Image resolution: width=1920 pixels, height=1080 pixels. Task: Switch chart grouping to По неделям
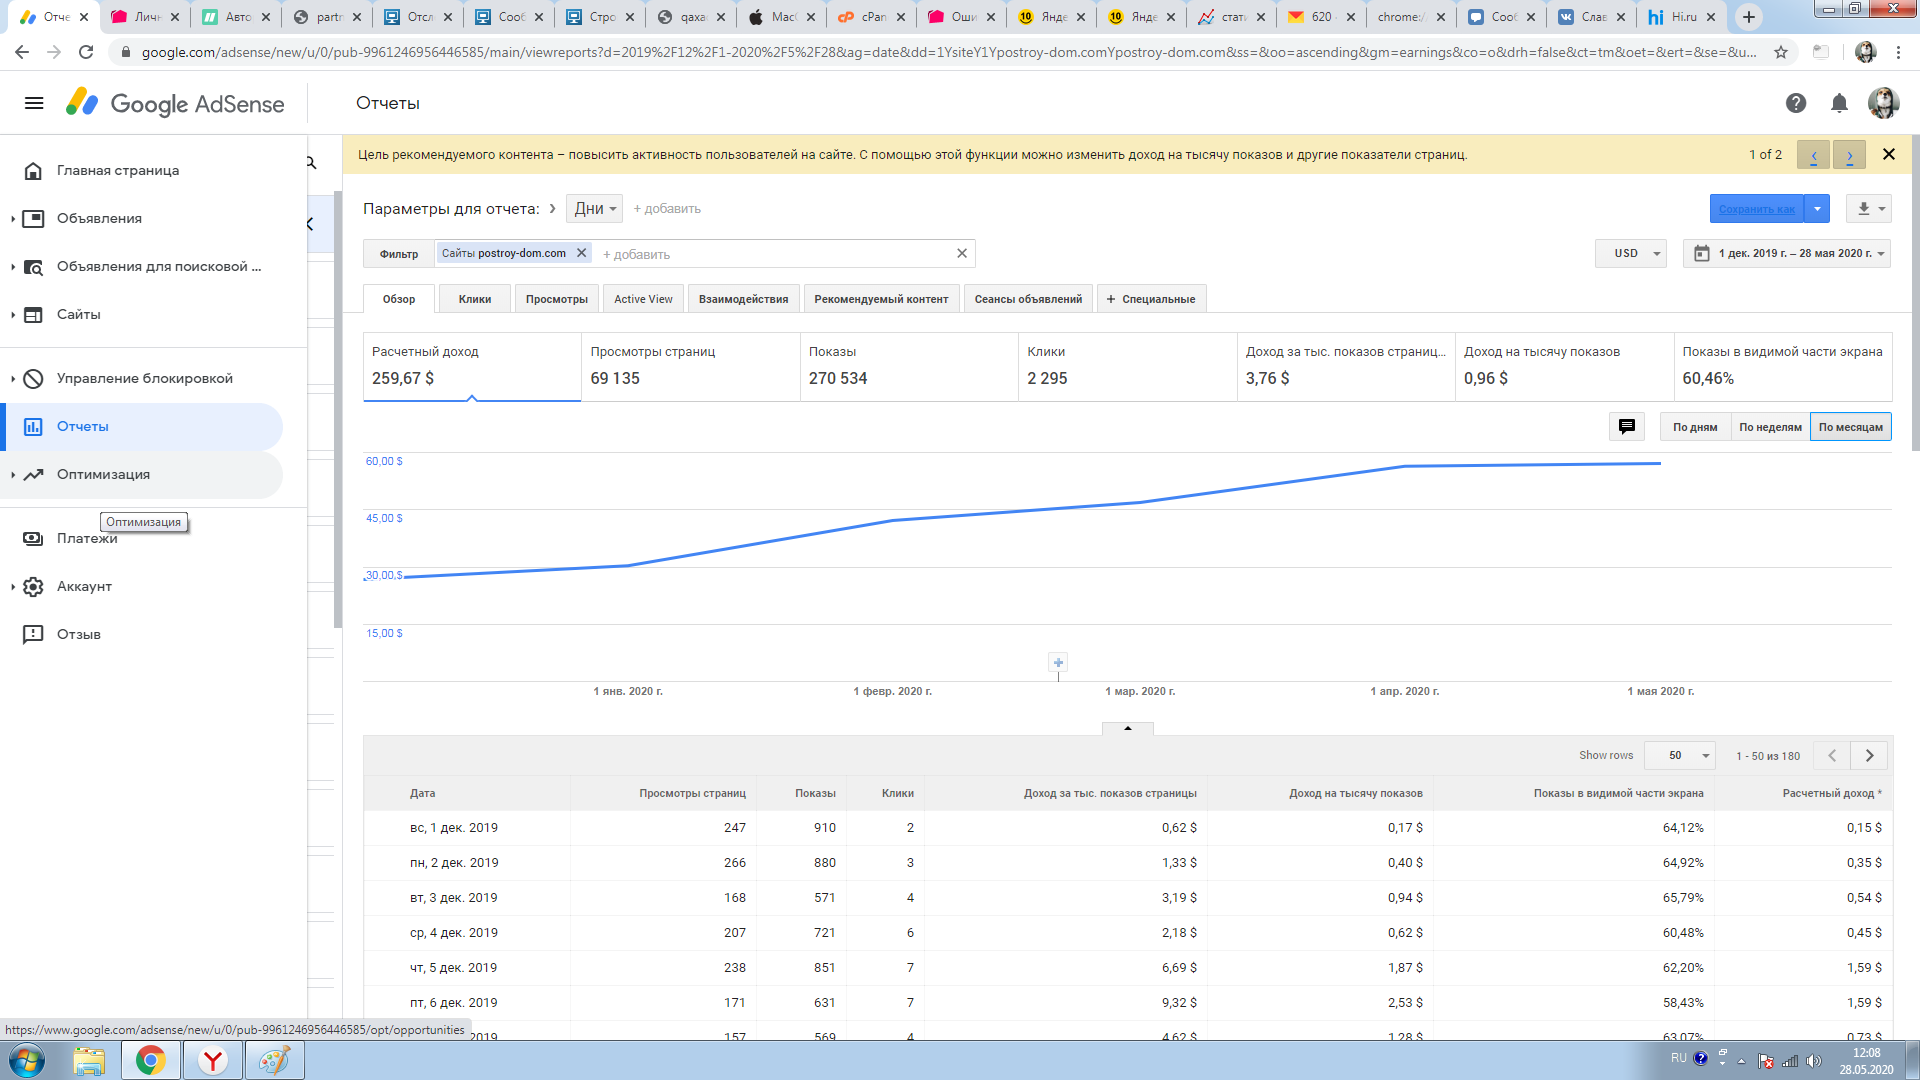tap(1770, 427)
